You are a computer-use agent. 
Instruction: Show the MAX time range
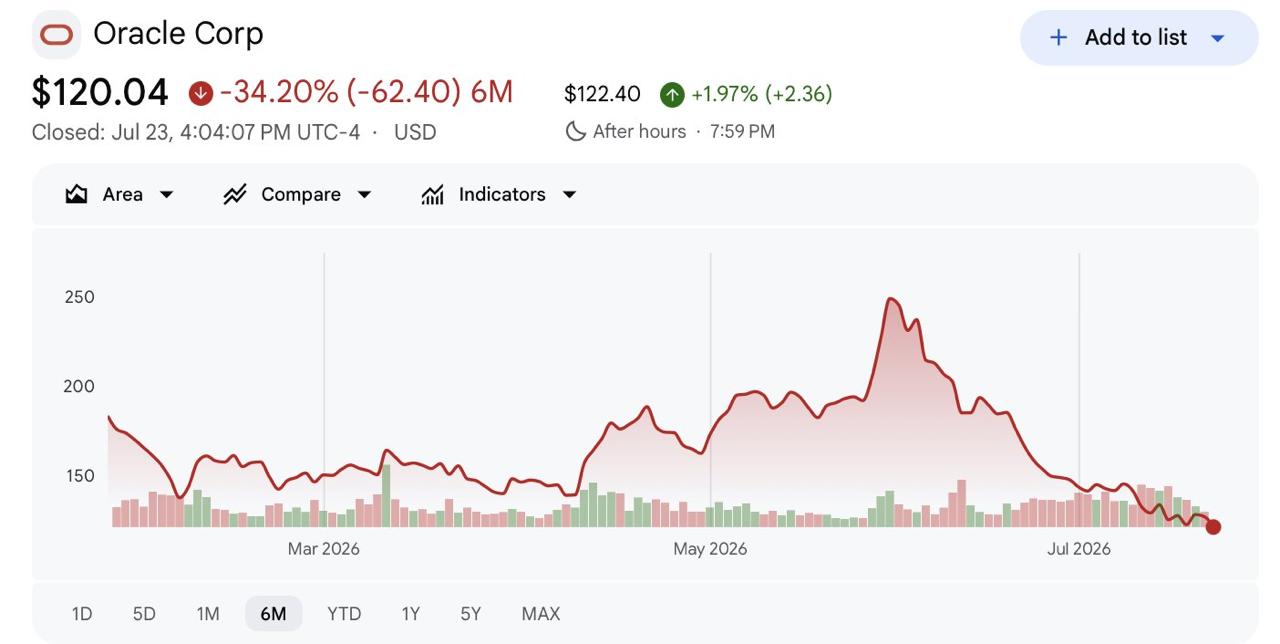point(541,613)
